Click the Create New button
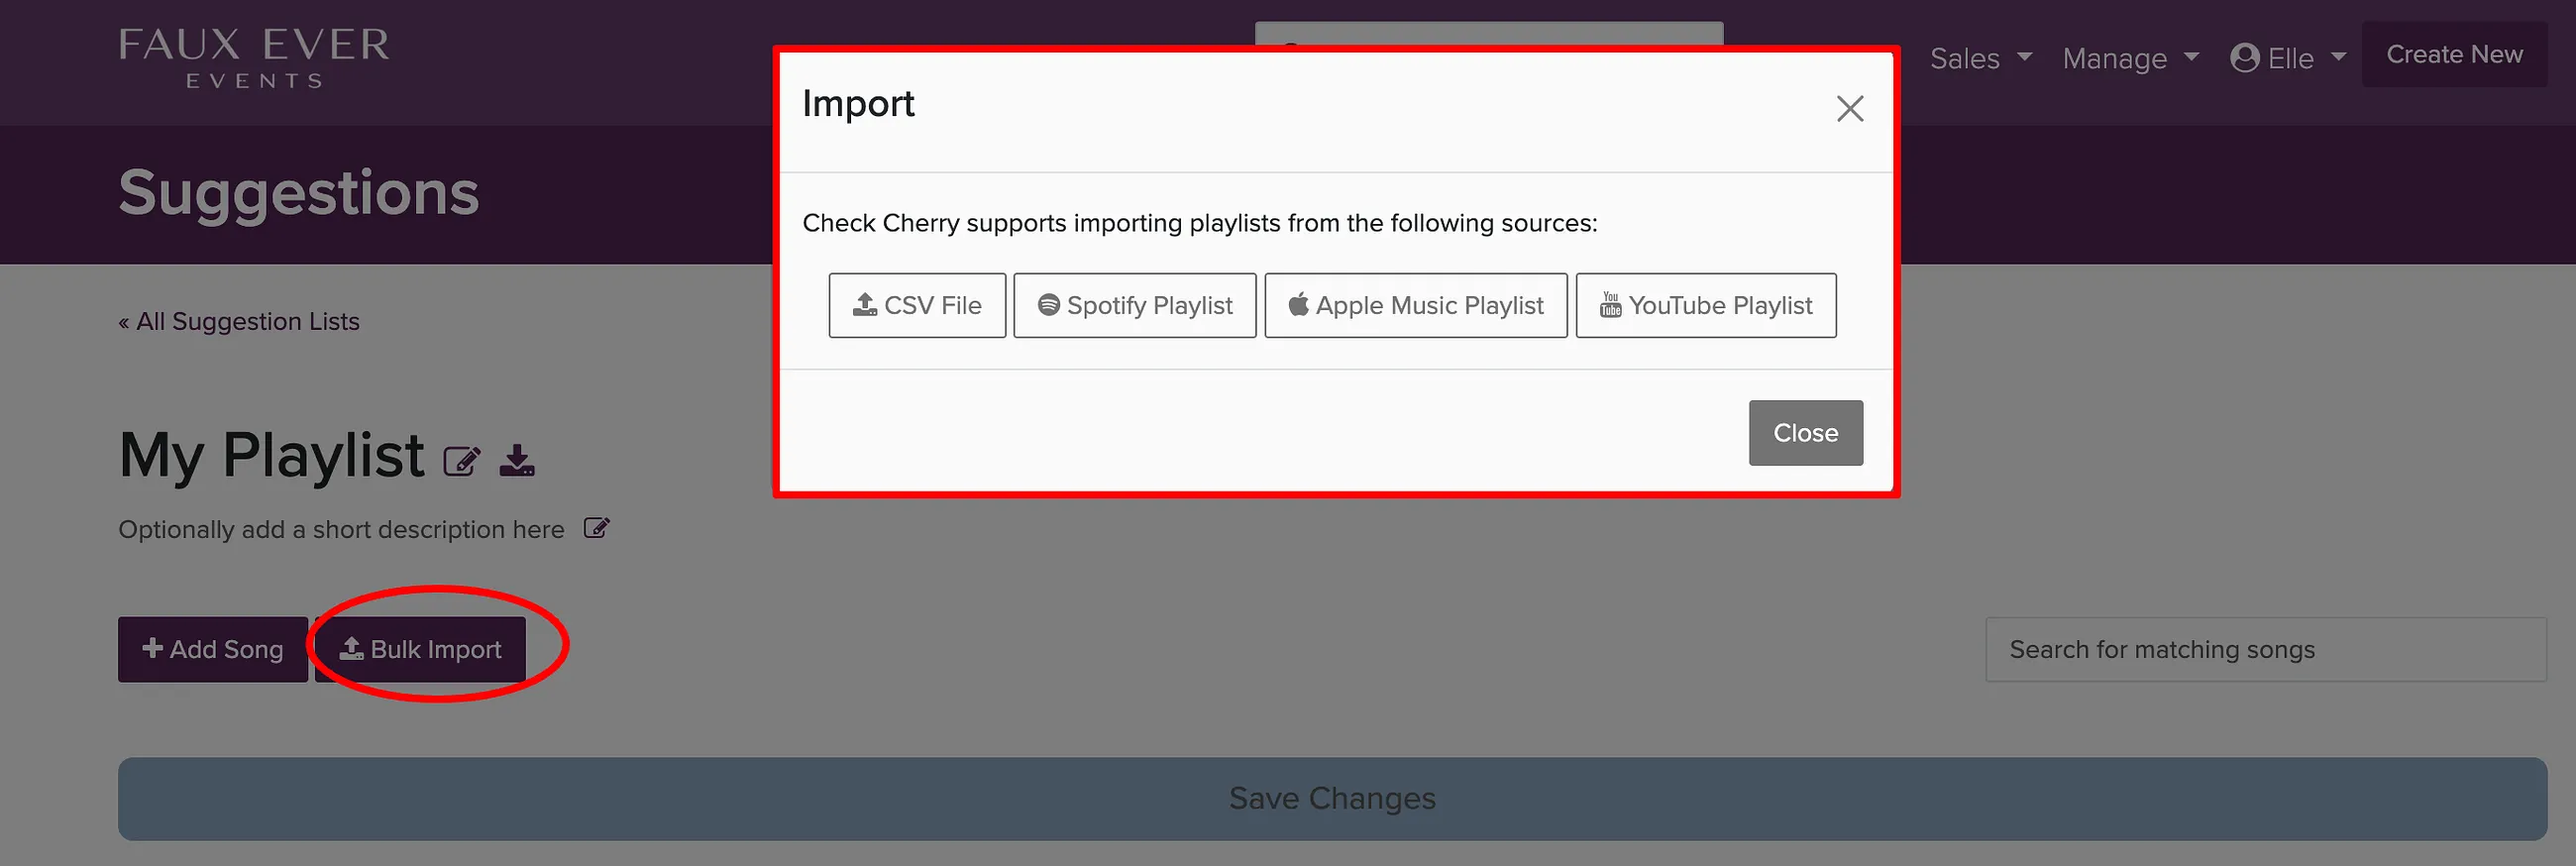This screenshot has width=2576, height=866. (2454, 54)
